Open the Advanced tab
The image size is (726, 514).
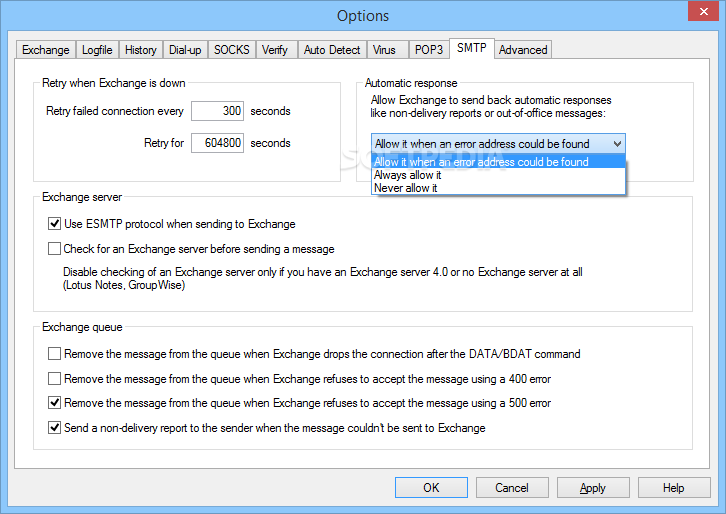click(x=523, y=50)
